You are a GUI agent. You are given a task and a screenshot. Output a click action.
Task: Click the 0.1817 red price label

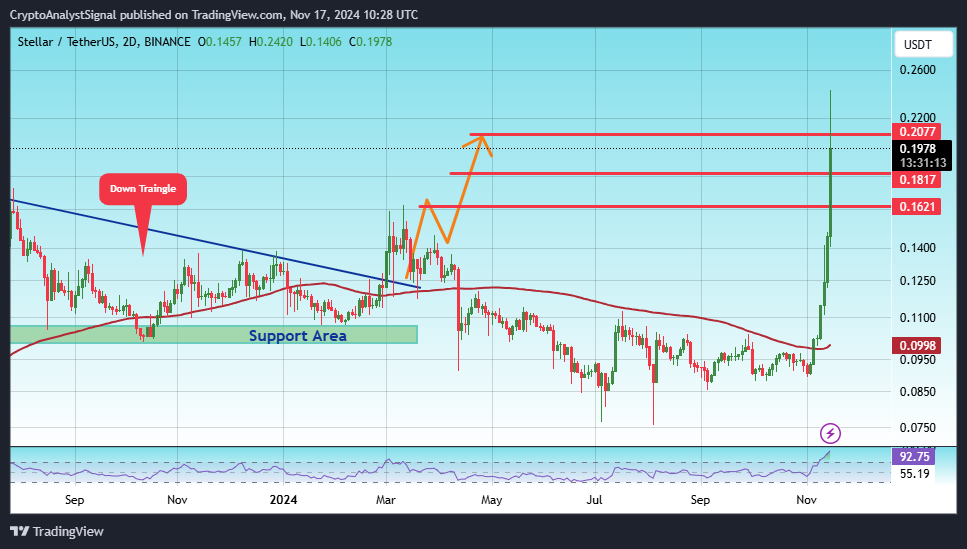(x=917, y=180)
